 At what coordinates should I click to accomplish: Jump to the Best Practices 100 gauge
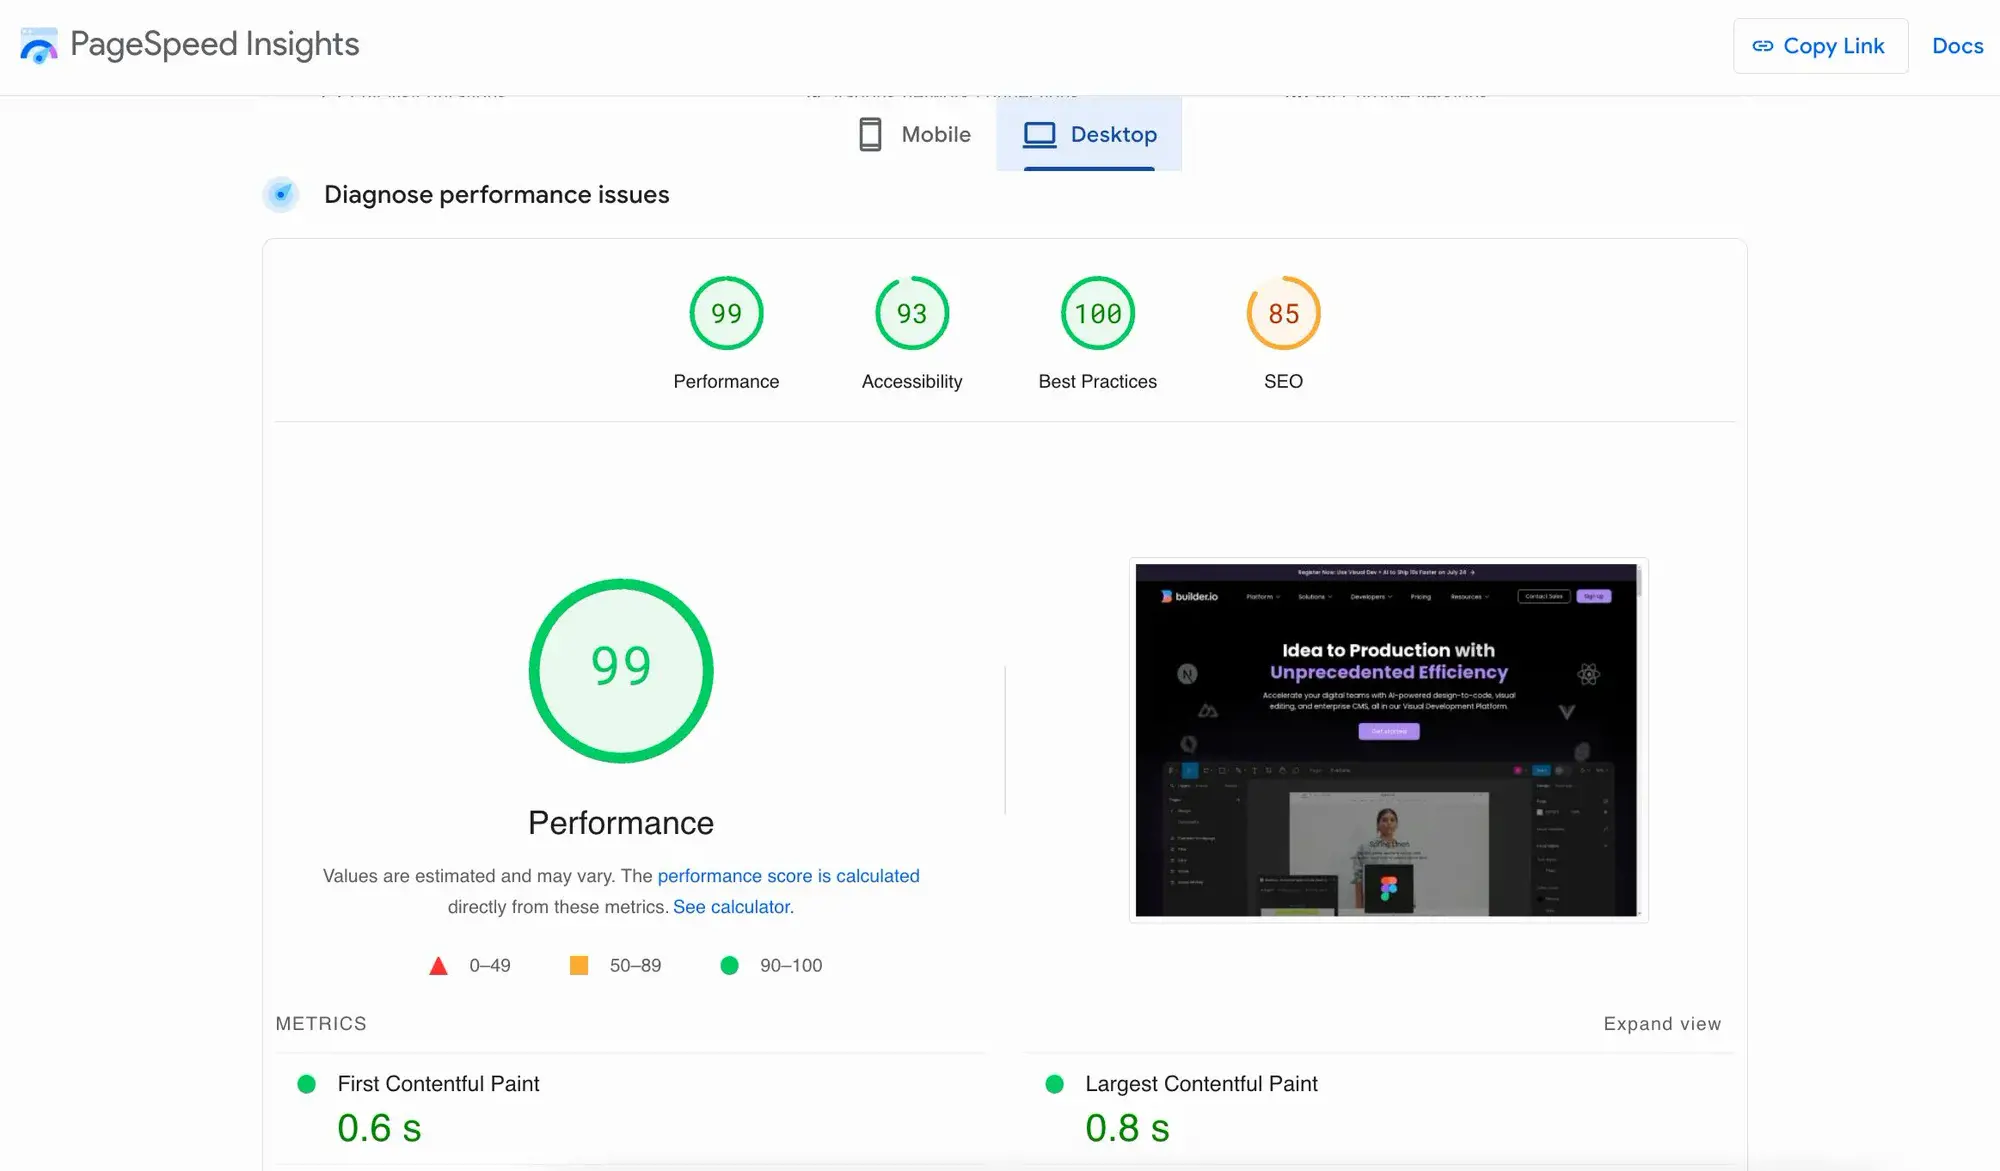pos(1098,313)
